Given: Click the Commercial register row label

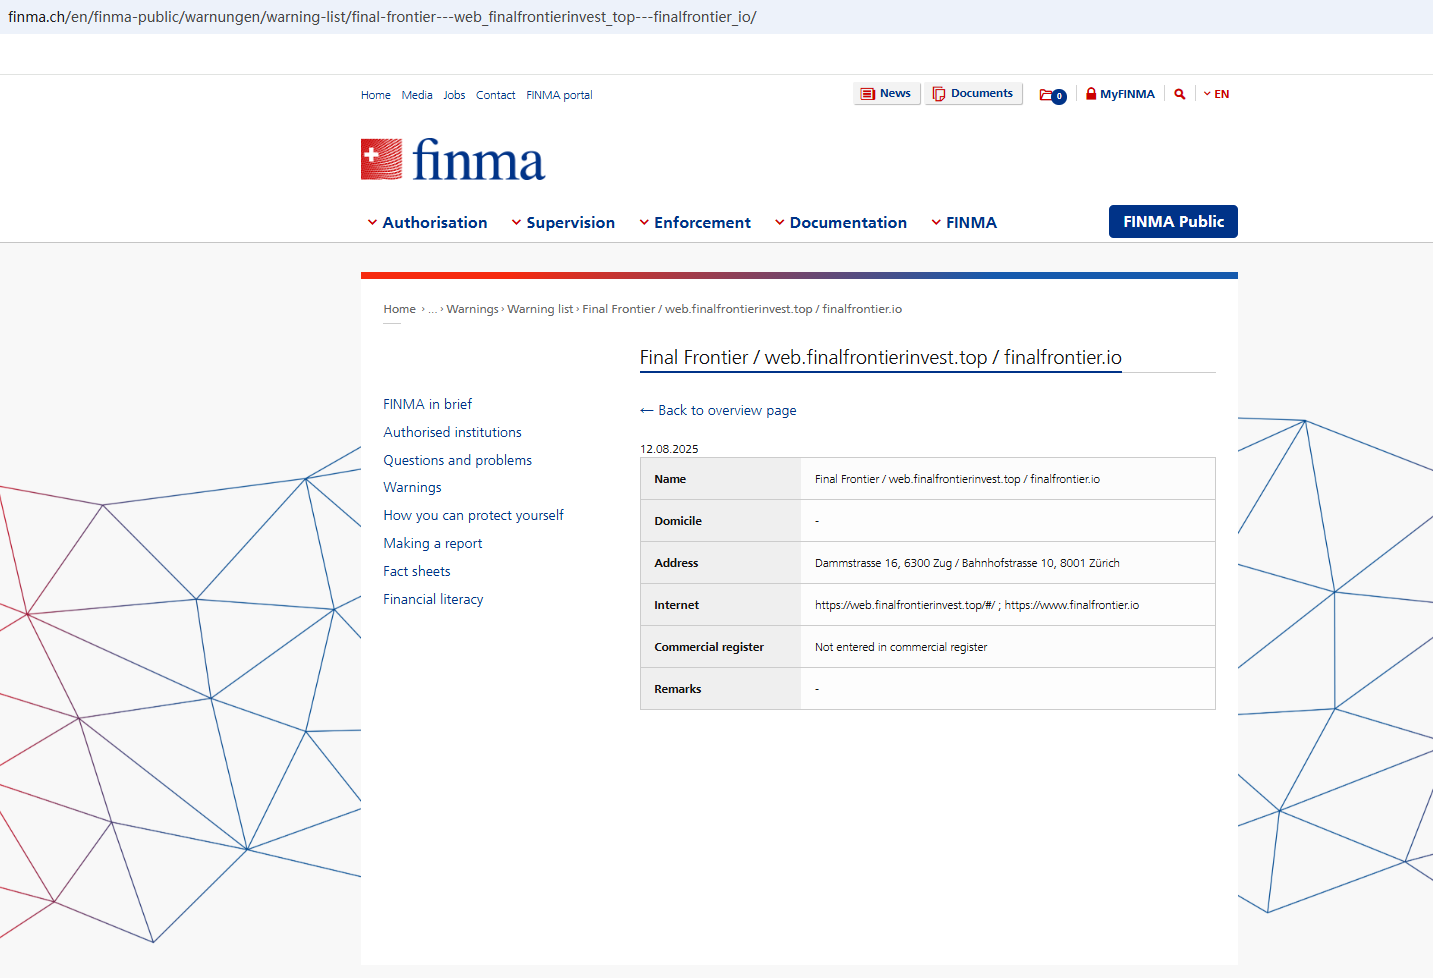Looking at the screenshot, I should [x=709, y=647].
